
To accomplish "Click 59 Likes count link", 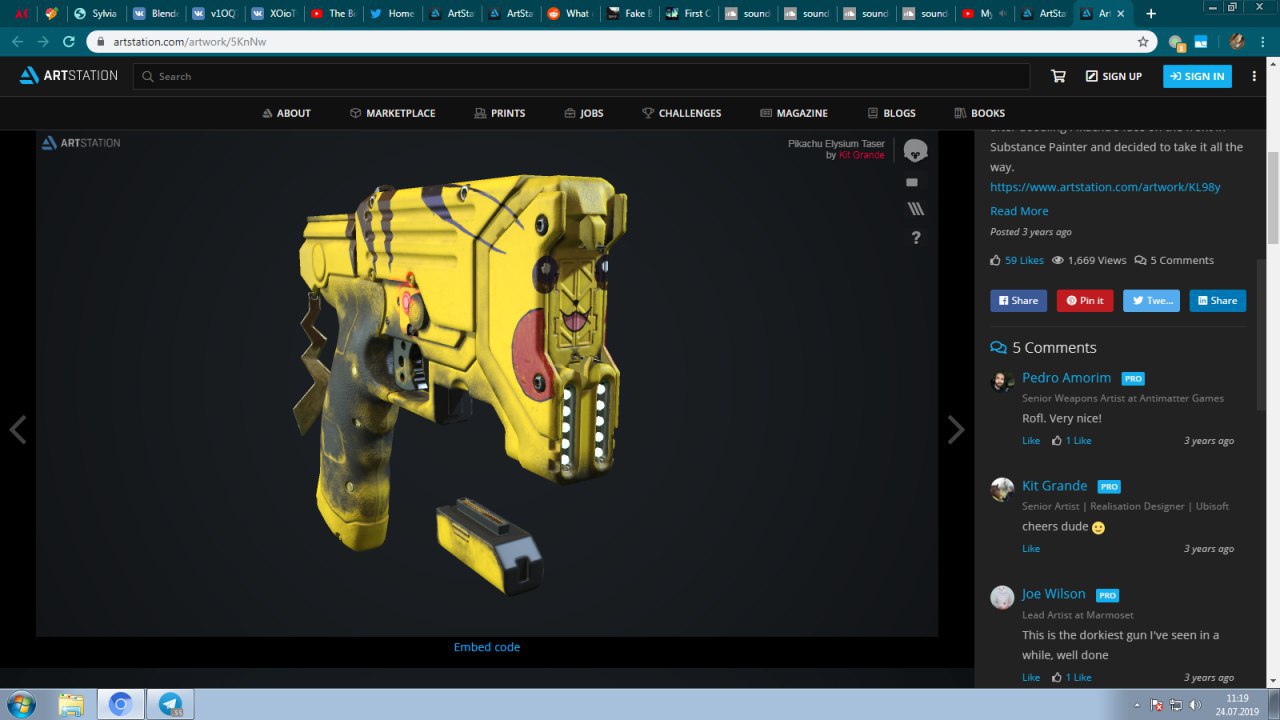I will coord(1024,260).
